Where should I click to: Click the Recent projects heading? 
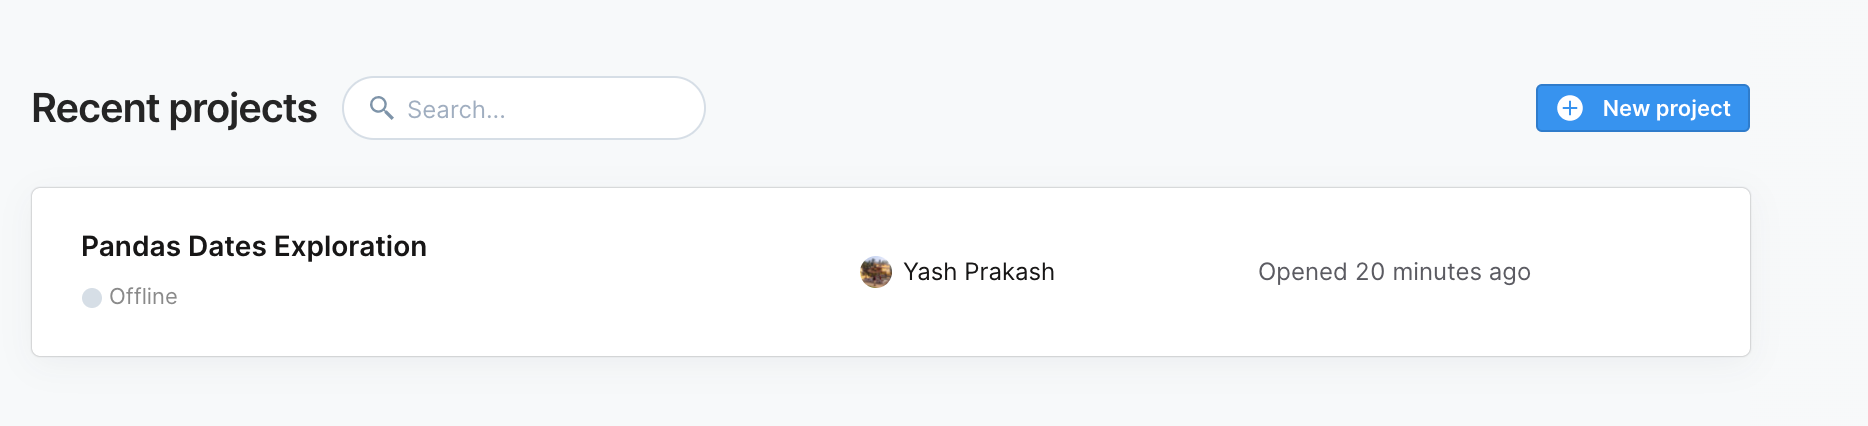coord(174,108)
